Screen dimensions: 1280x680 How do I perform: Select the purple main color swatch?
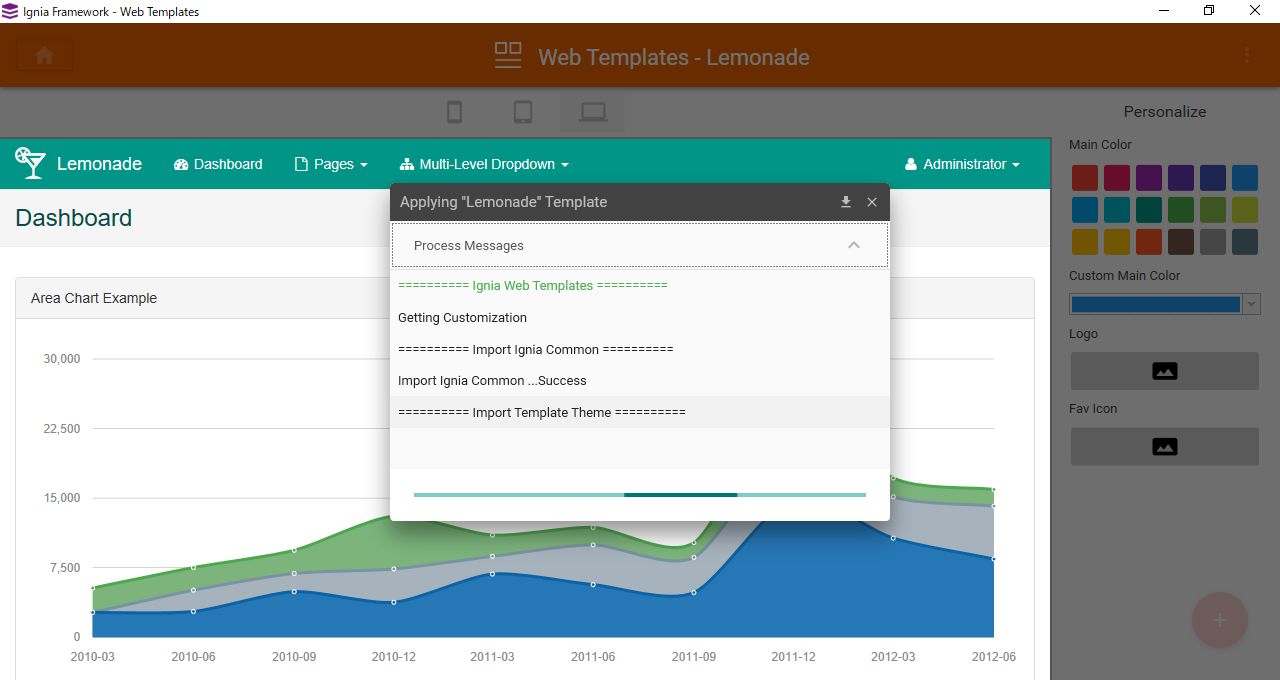[x=1149, y=178]
